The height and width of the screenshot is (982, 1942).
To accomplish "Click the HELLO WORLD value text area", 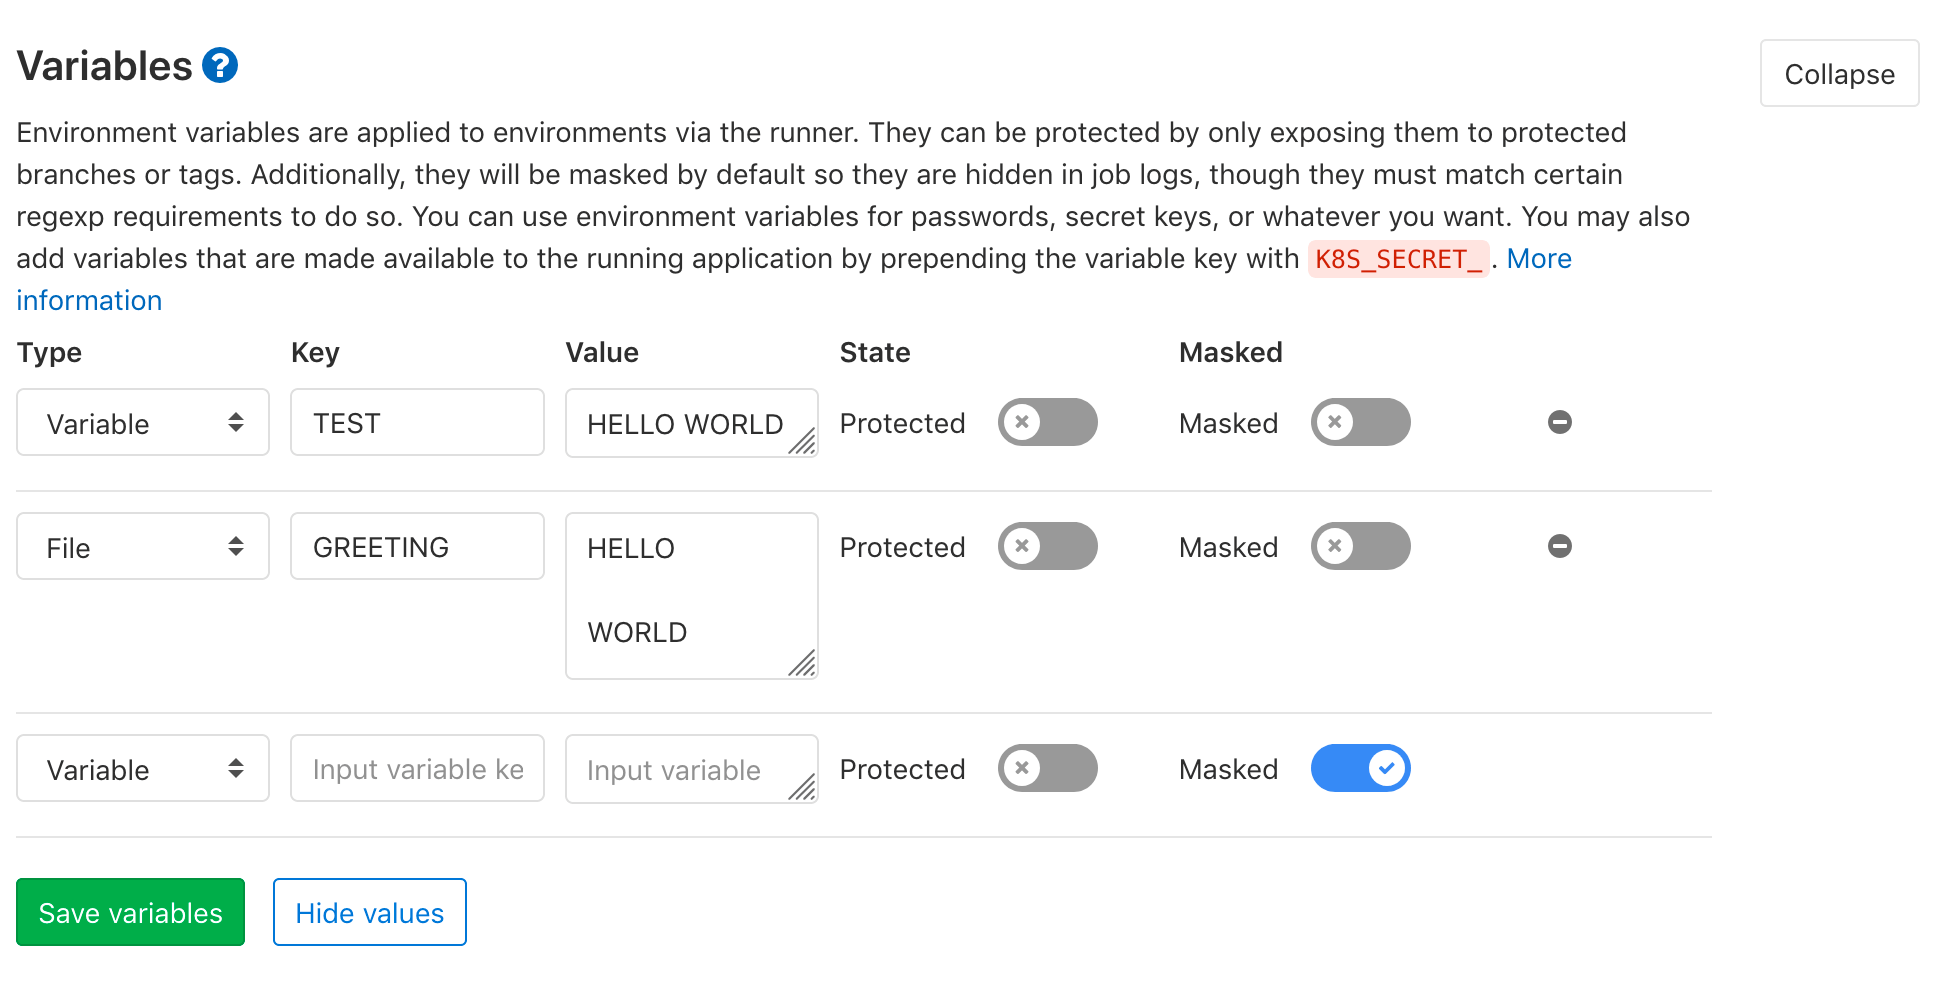I will point(685,423).
